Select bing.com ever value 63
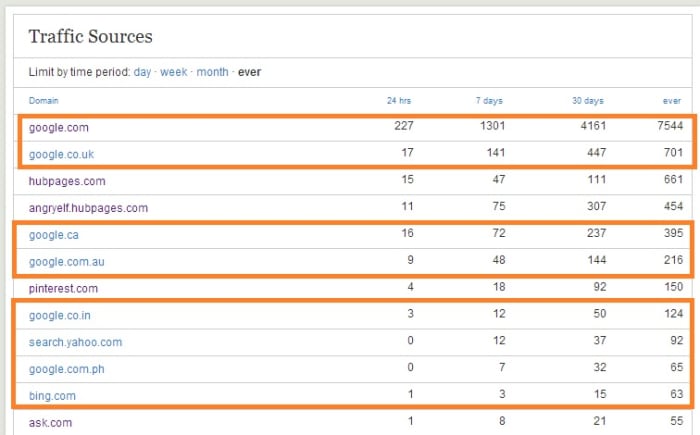 676,394
